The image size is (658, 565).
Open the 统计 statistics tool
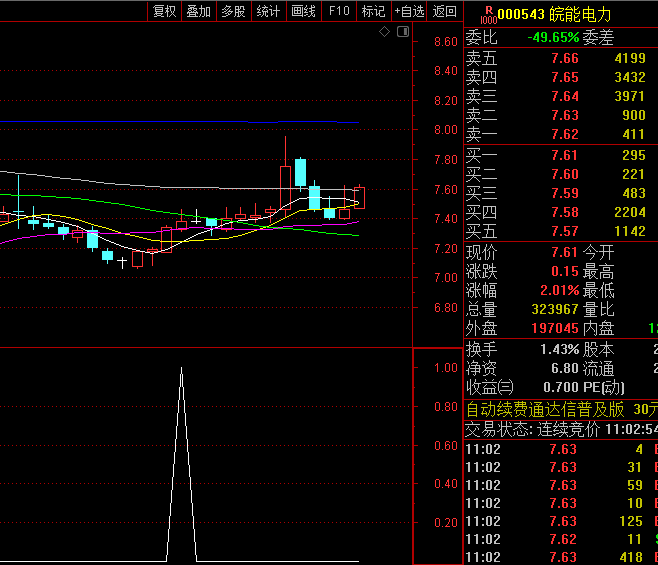pos(268,11)
